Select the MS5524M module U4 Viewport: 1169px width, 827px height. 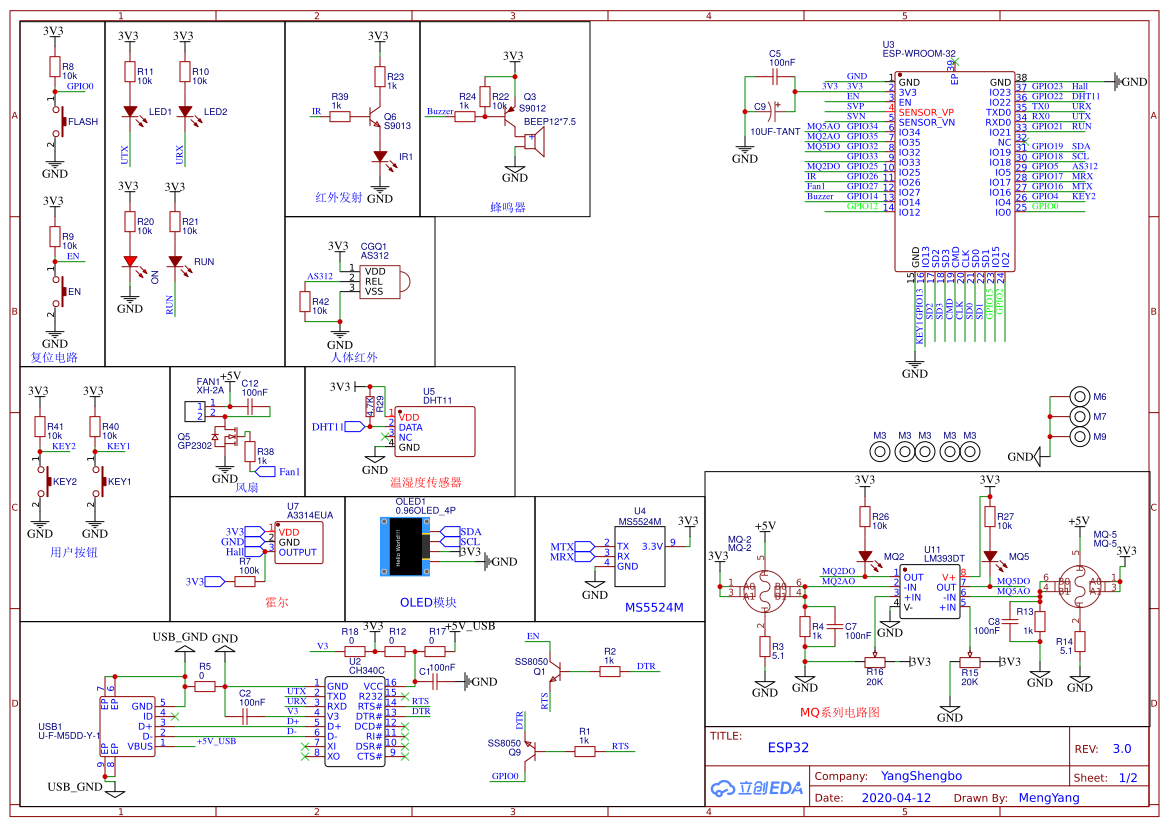(x=640, y=556)
